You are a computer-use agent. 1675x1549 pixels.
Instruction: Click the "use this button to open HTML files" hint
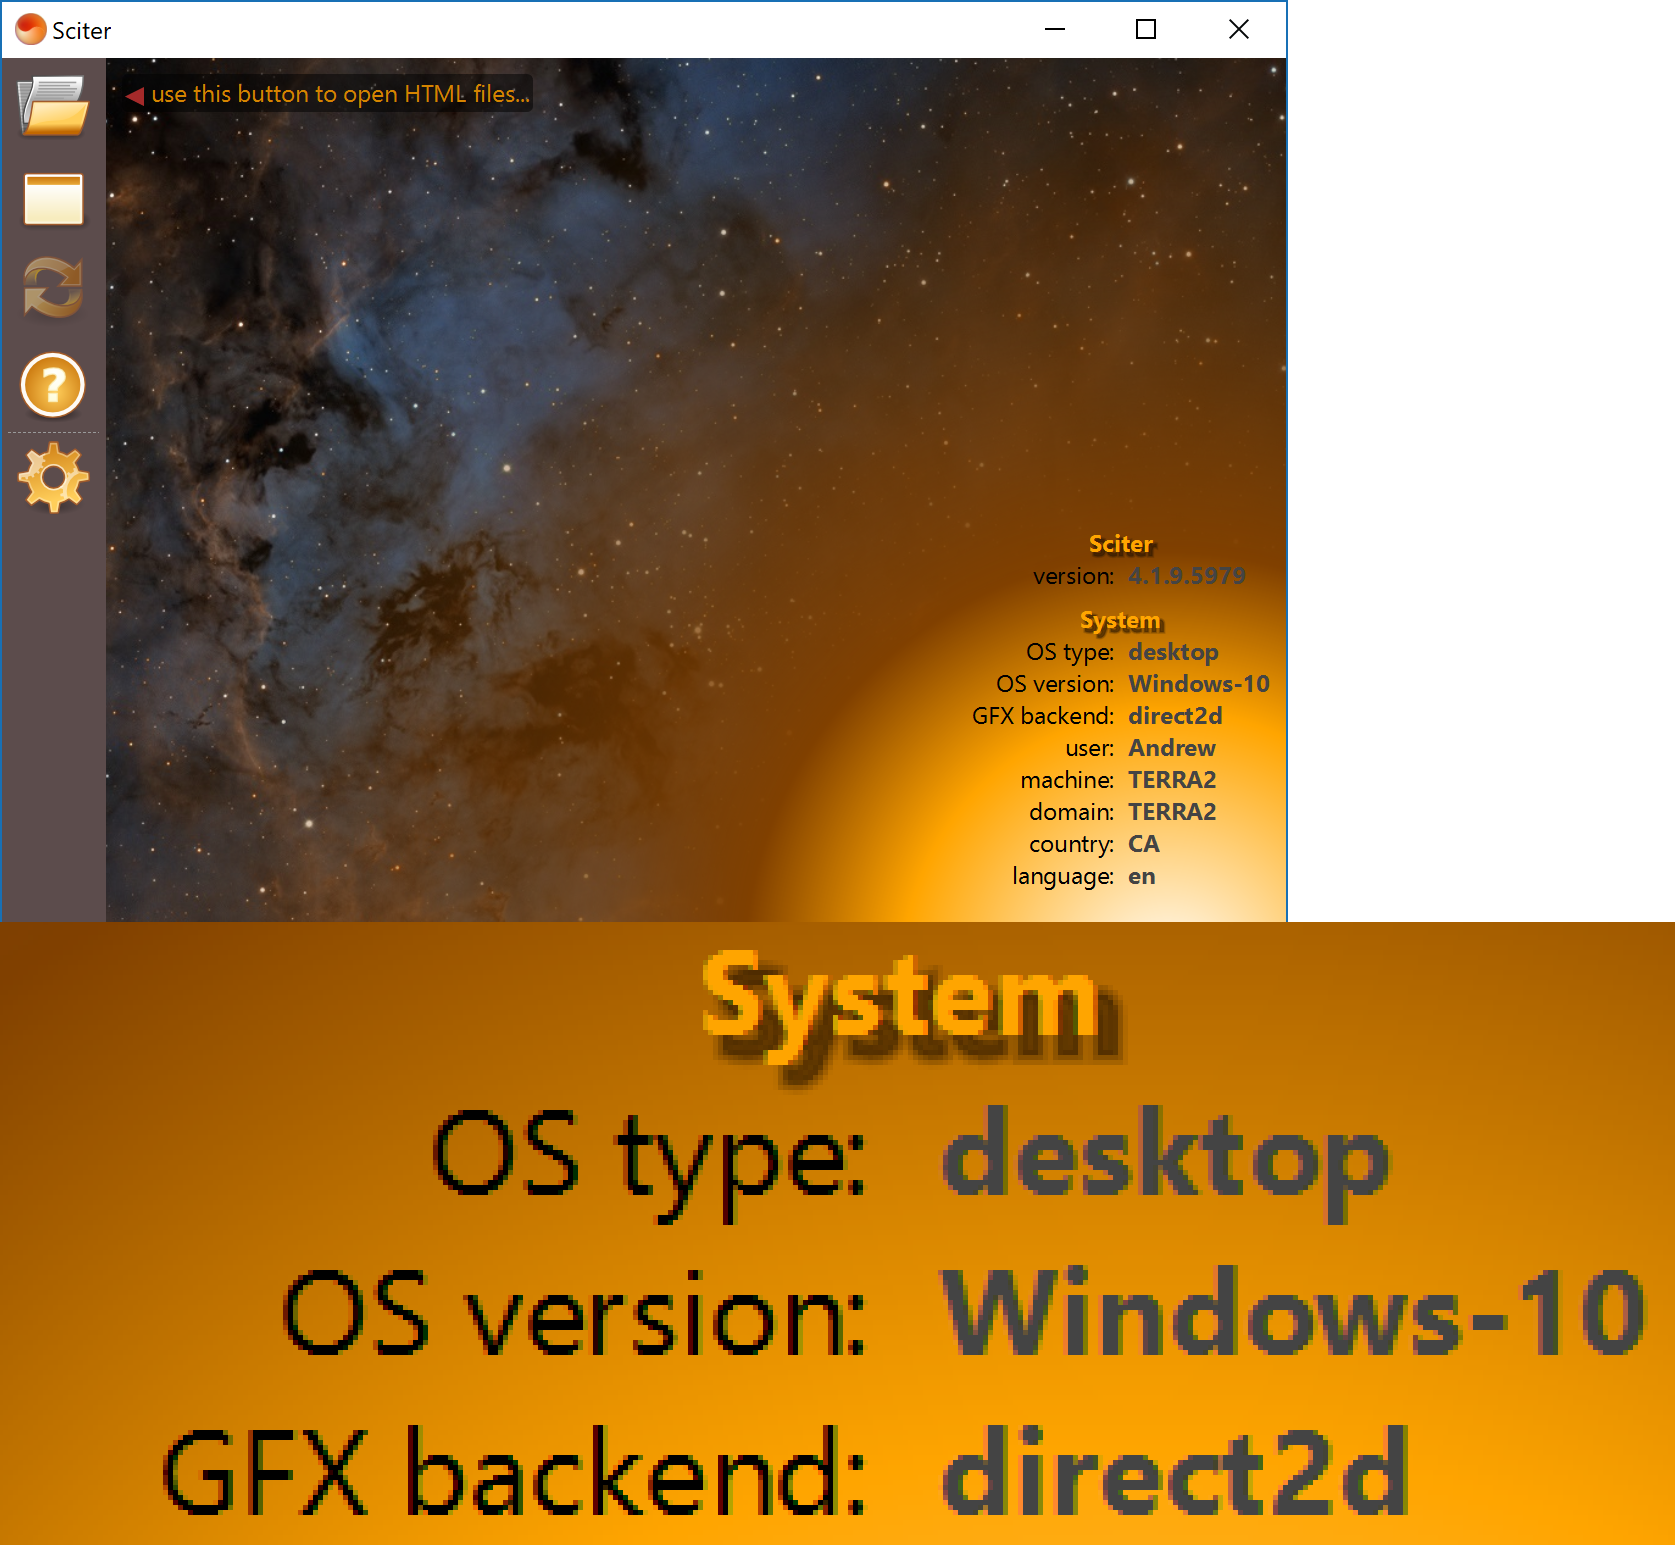click(x=340, y=94)
